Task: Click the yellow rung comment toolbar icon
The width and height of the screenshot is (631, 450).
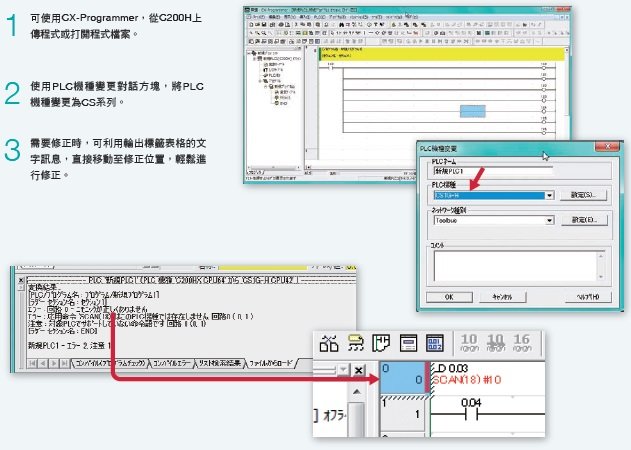Action: point(355,343)
